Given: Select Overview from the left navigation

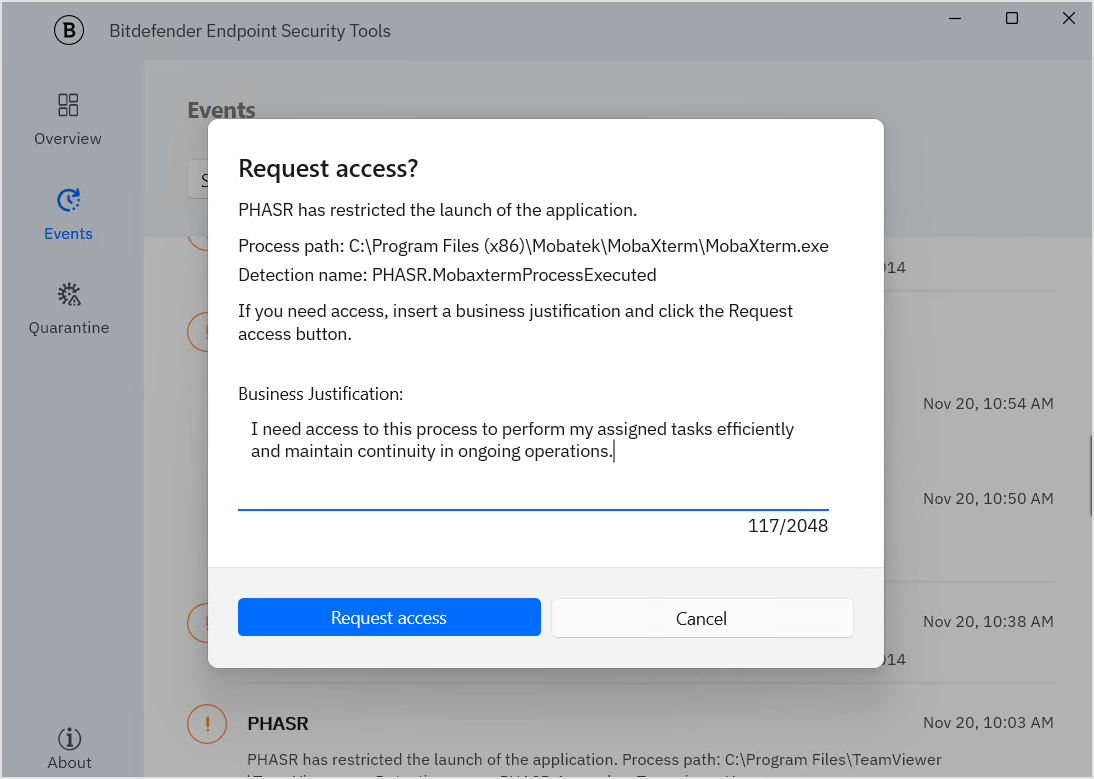Looking at the screenshot, I should pyautogui.click(x=68, y=138).
